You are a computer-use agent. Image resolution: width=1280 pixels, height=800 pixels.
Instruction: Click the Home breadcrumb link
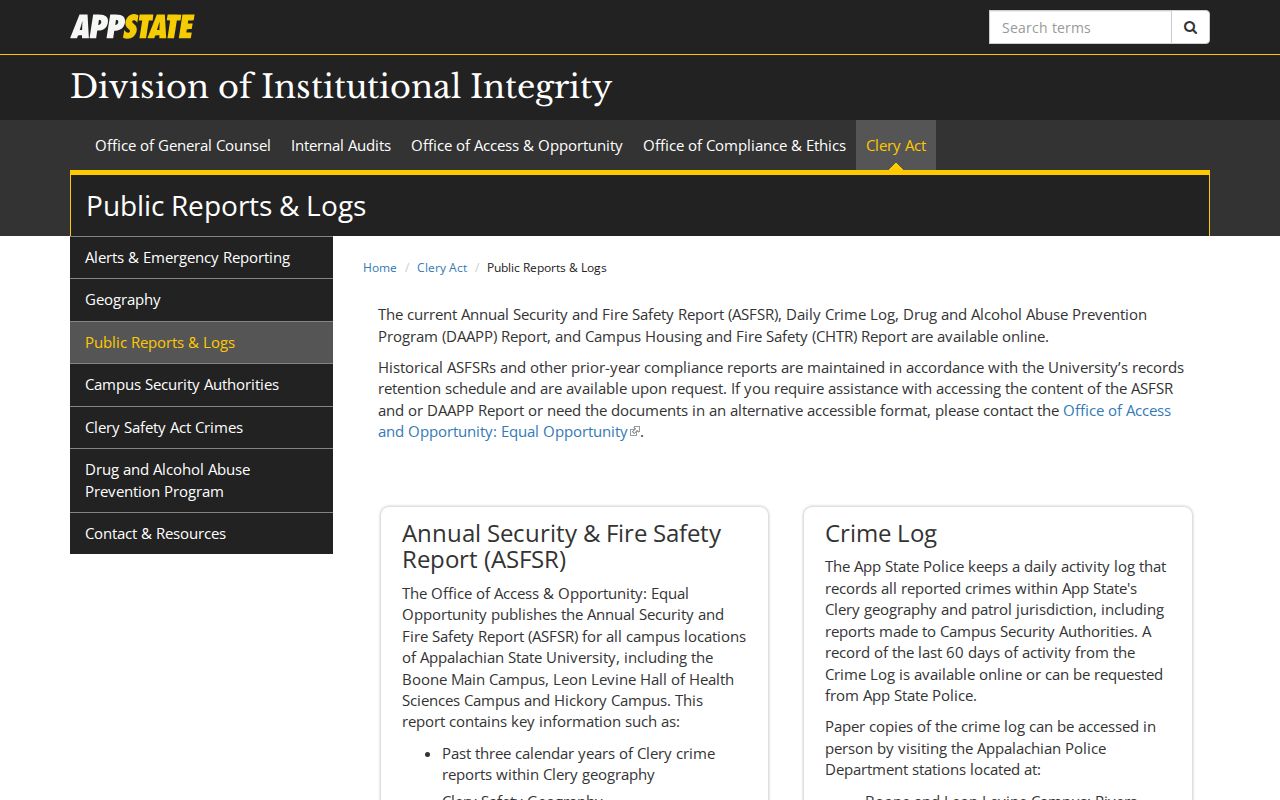380,268
